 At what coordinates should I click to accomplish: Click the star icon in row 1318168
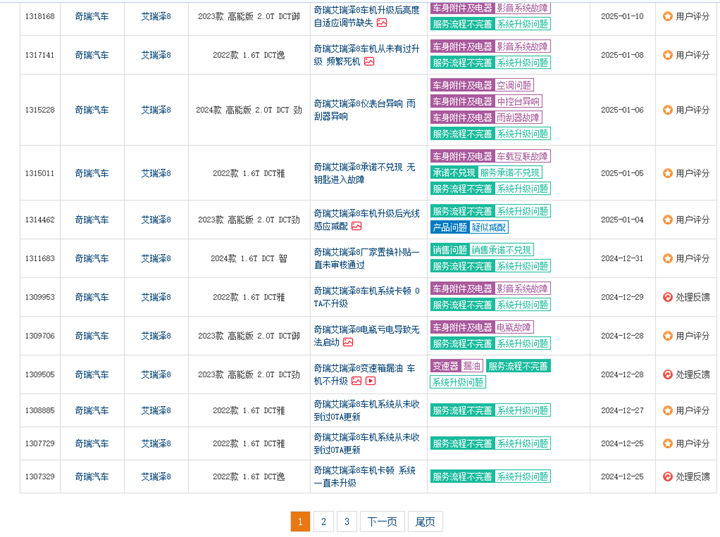coord(668,17)
